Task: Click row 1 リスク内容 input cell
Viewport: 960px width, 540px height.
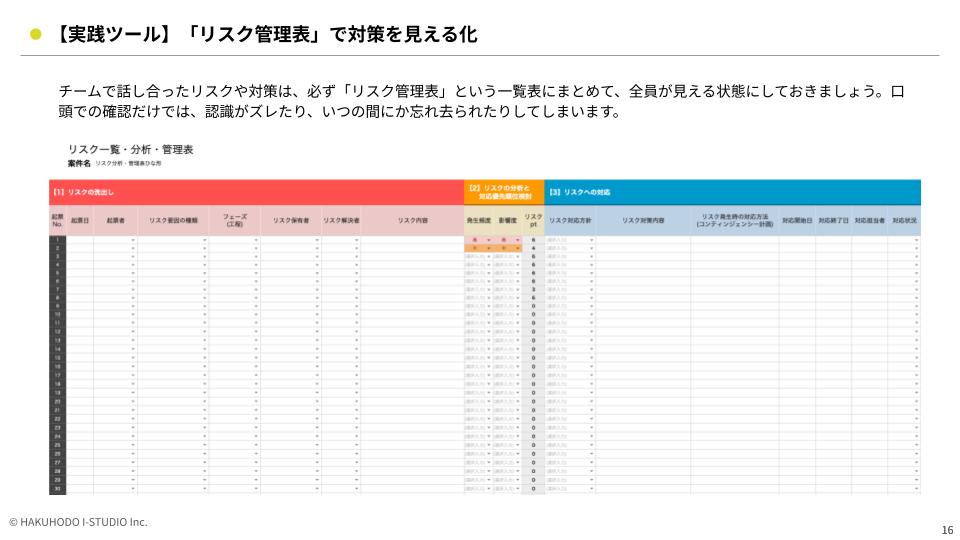Action: pos(412,240)
